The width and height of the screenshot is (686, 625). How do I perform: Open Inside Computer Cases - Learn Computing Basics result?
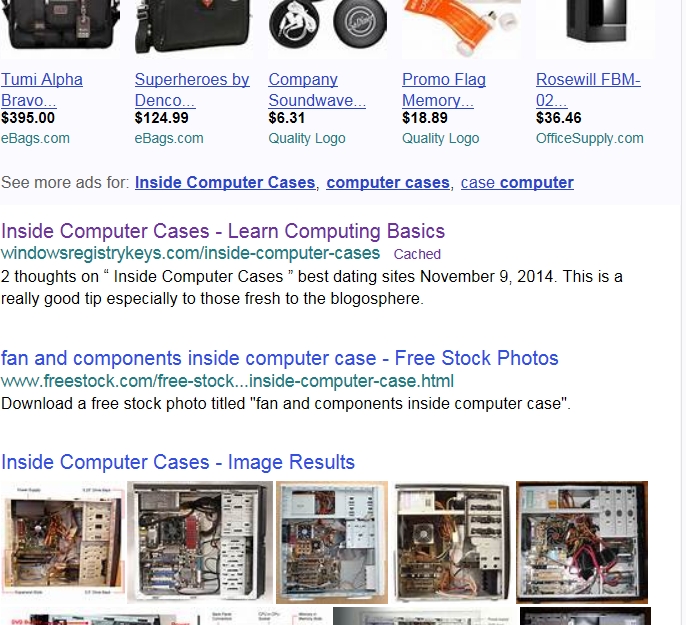click(223, 231)
